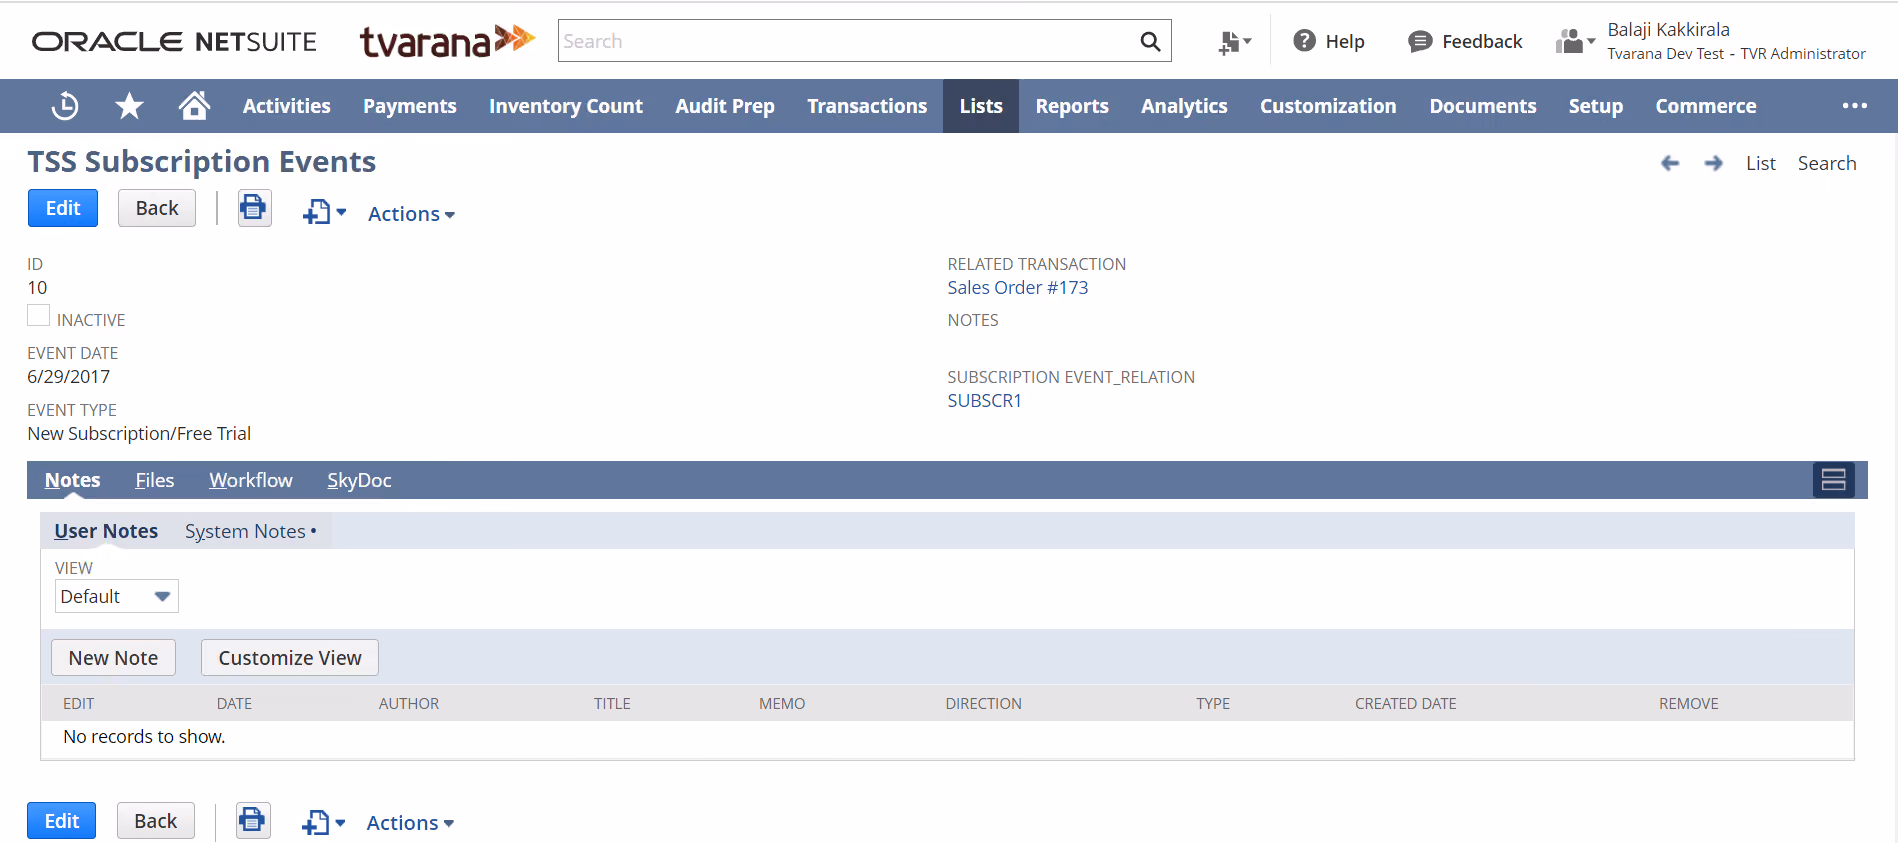Open the Customization menu
1898x843 pixels.
click(x=1328, y=106)
